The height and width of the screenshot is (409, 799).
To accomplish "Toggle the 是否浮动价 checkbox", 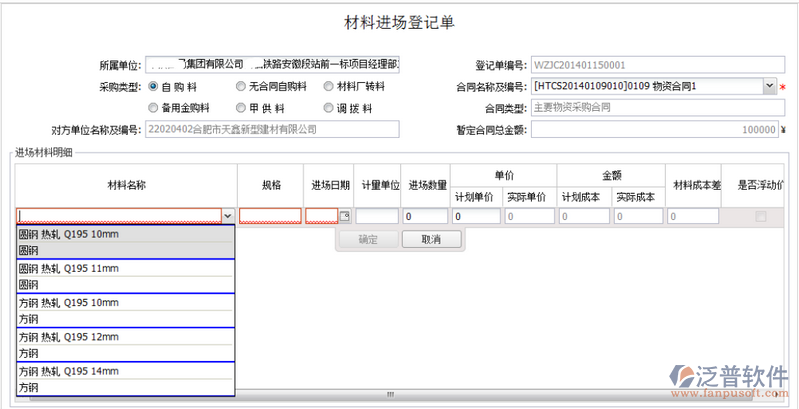I will pyautogui.click(x=761, y=216).
